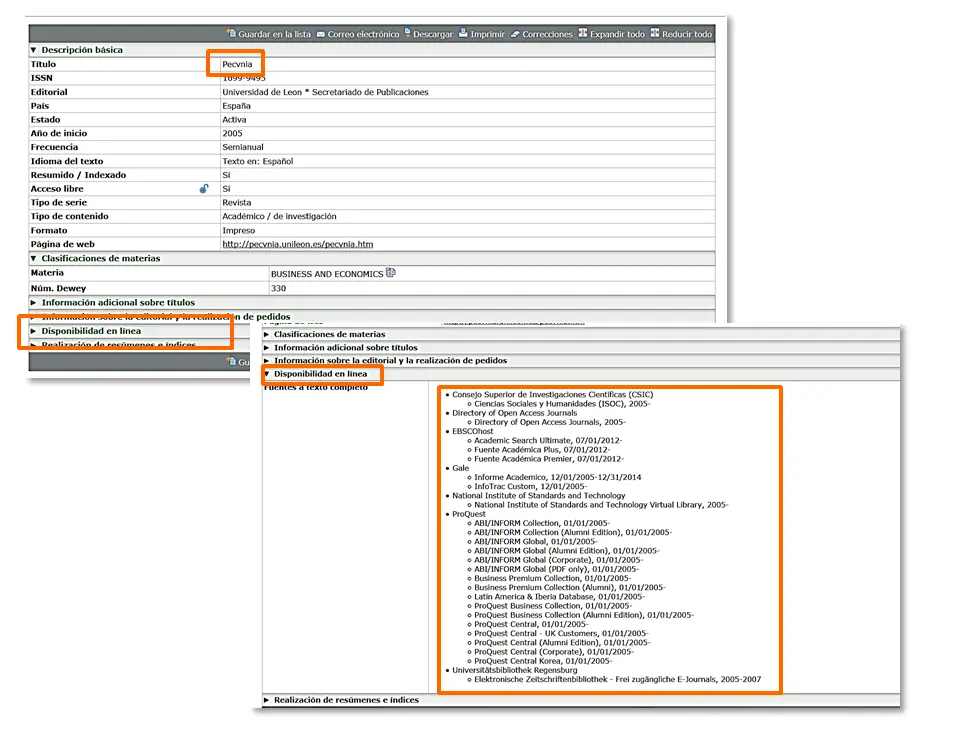
Task: Click the Pecvnia title value
Action: coord(238,64)
